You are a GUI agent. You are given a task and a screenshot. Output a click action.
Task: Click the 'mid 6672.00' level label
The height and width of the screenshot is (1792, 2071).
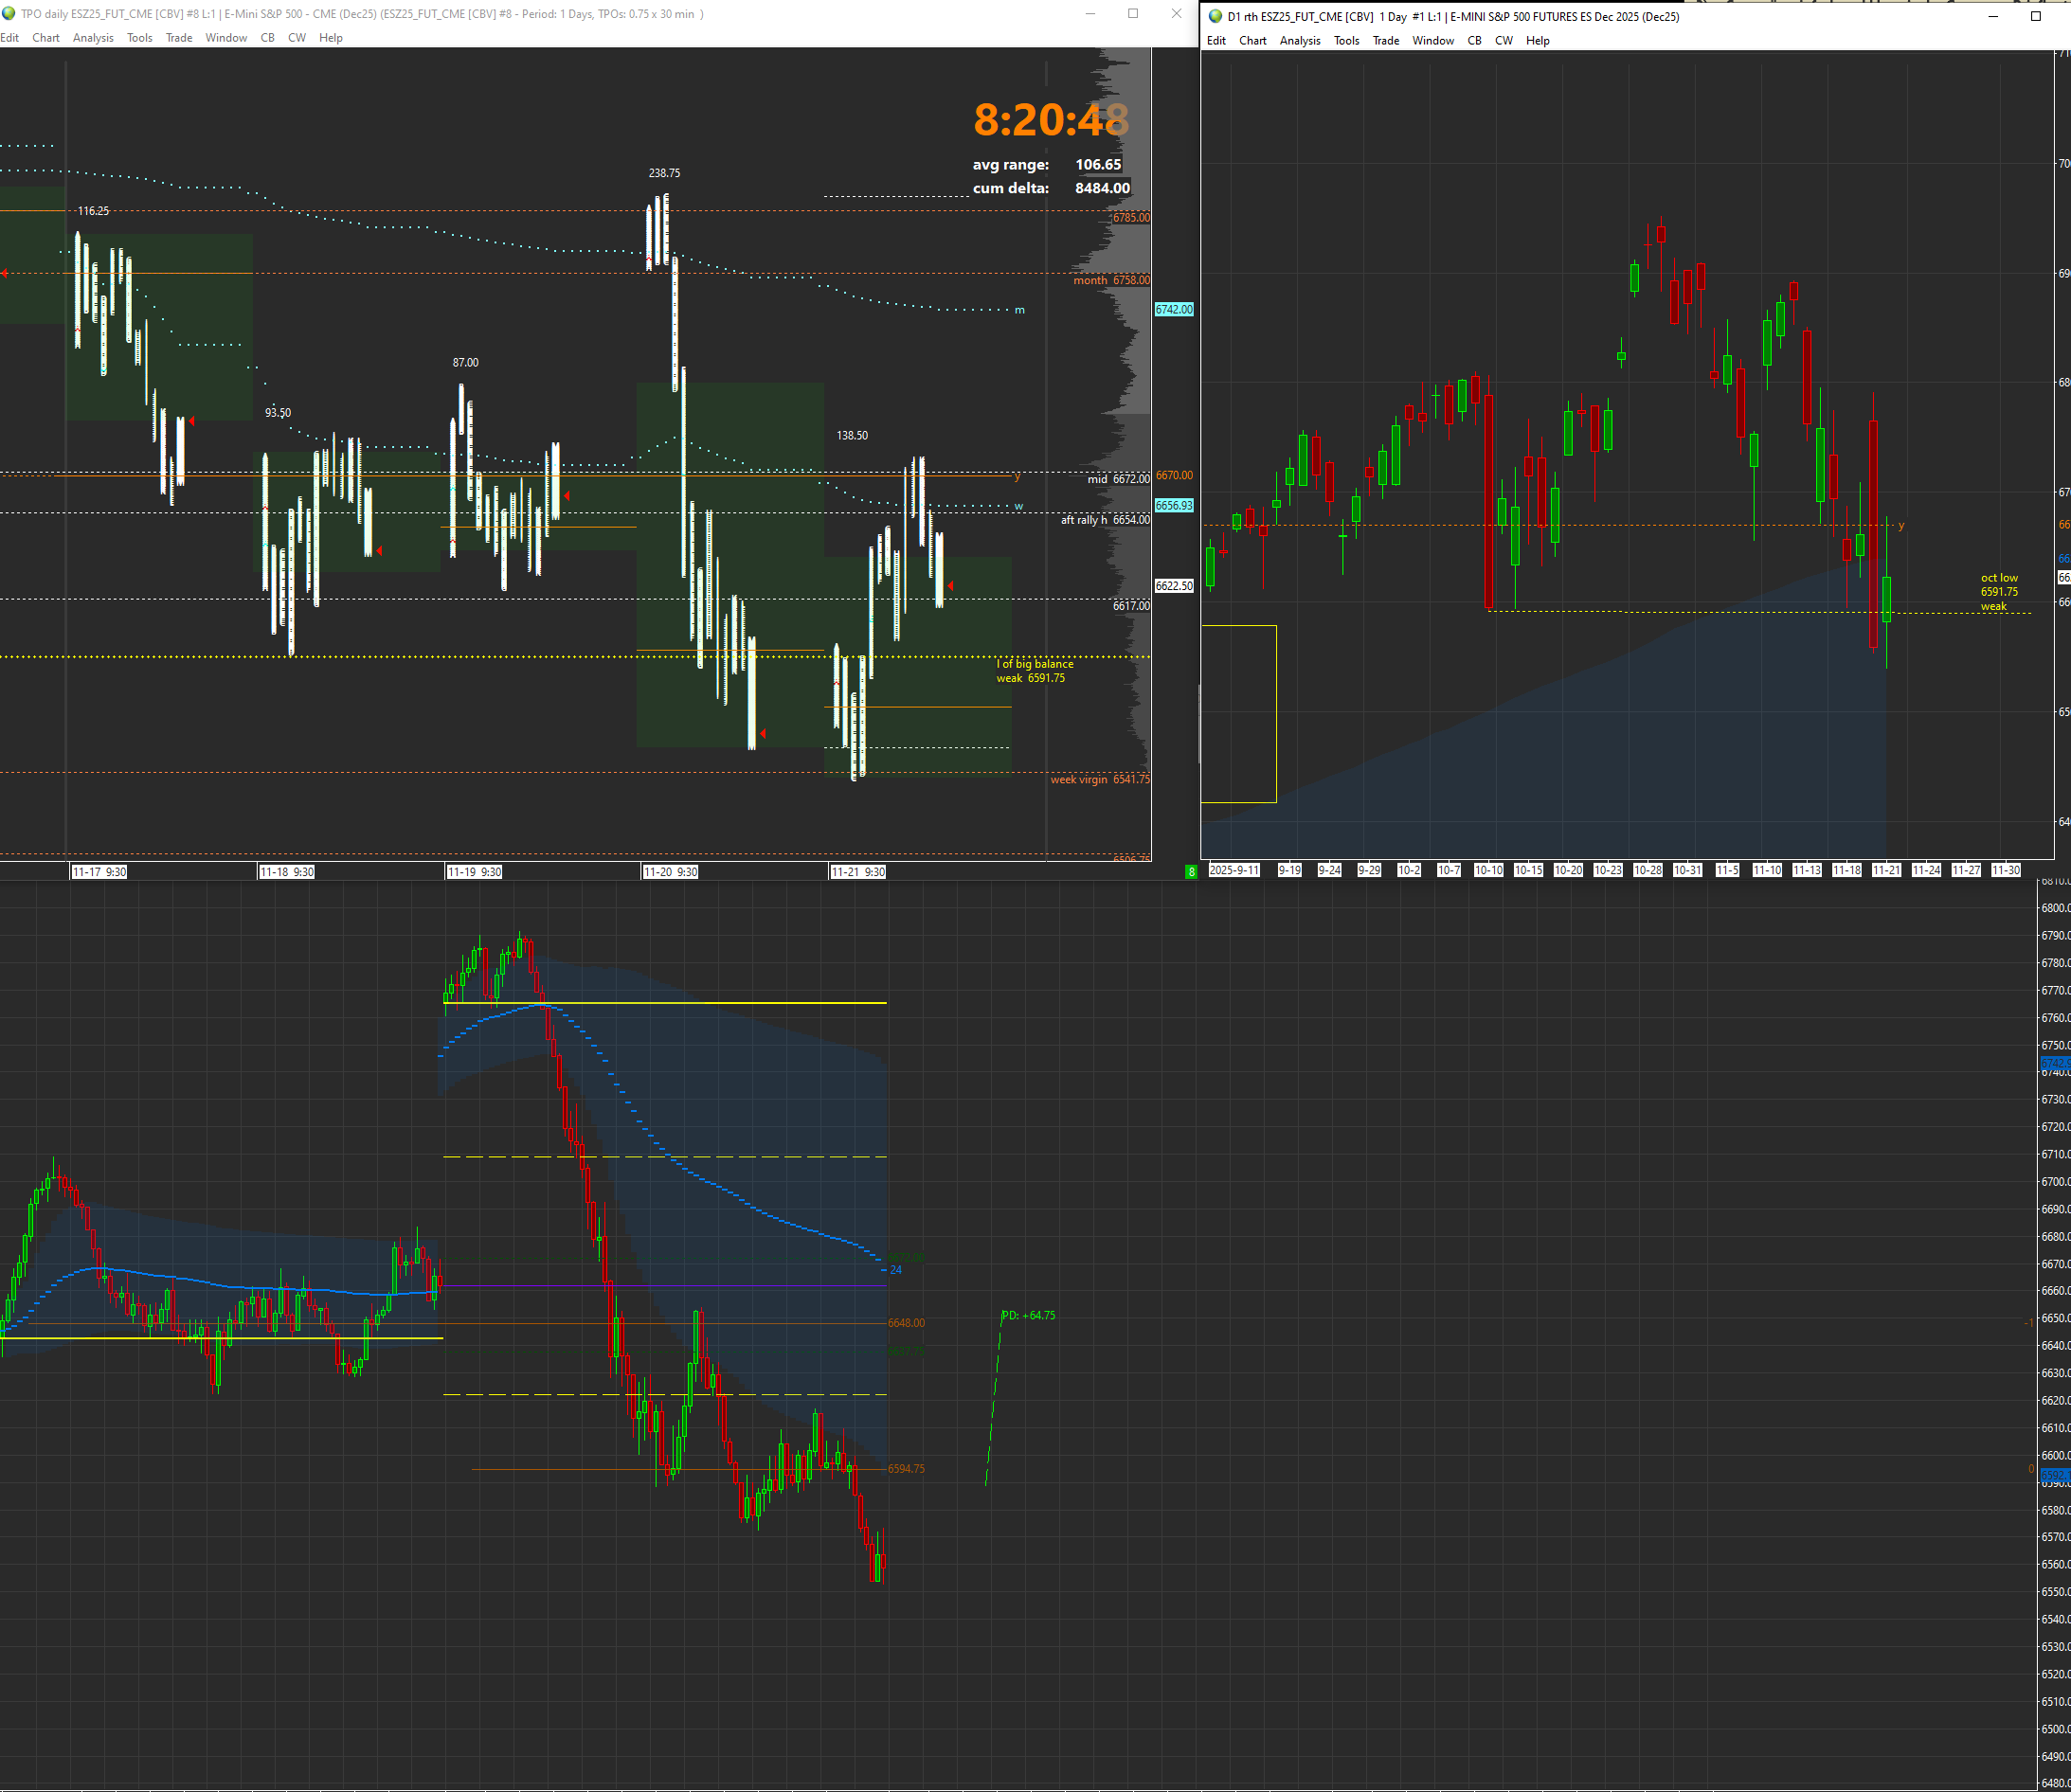tap(1118, 479)
